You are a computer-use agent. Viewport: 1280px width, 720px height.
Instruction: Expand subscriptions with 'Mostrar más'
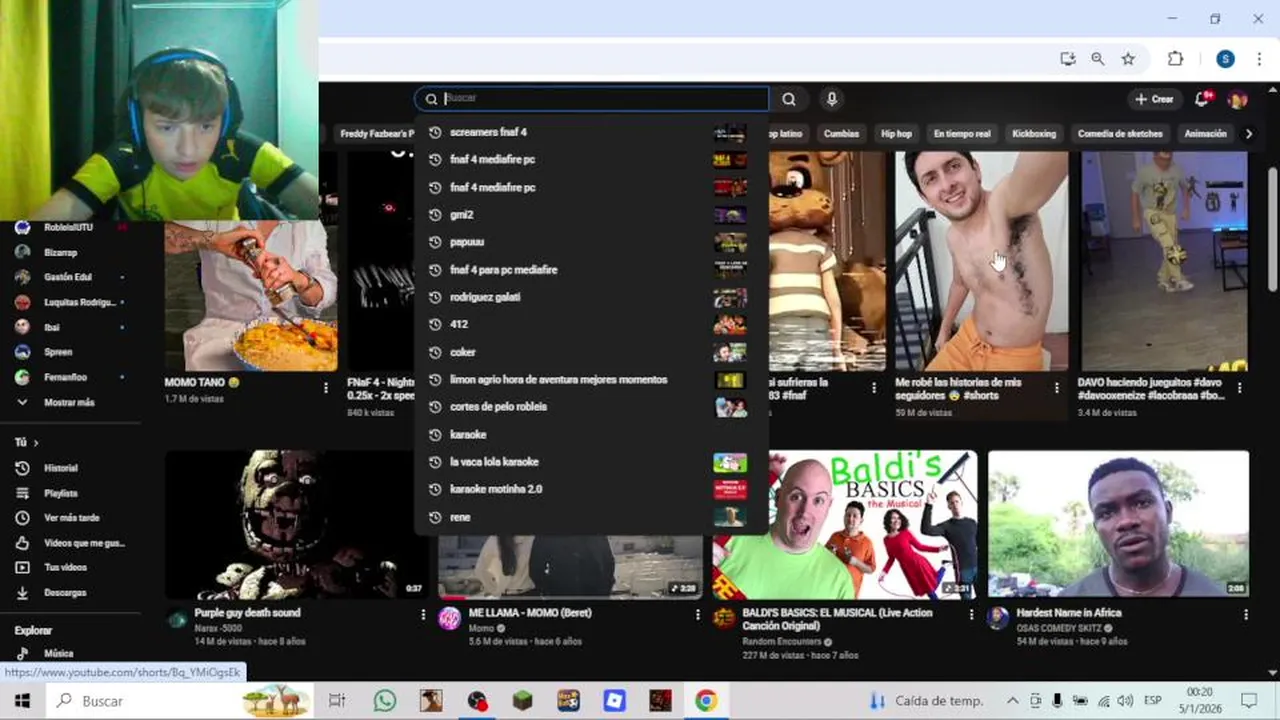click(x=69, y=402)
